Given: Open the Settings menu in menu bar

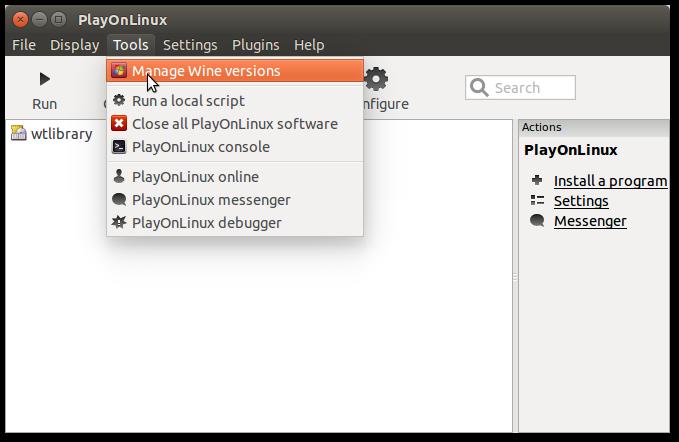Looking at the screenshot, I should tap(190, 45).
